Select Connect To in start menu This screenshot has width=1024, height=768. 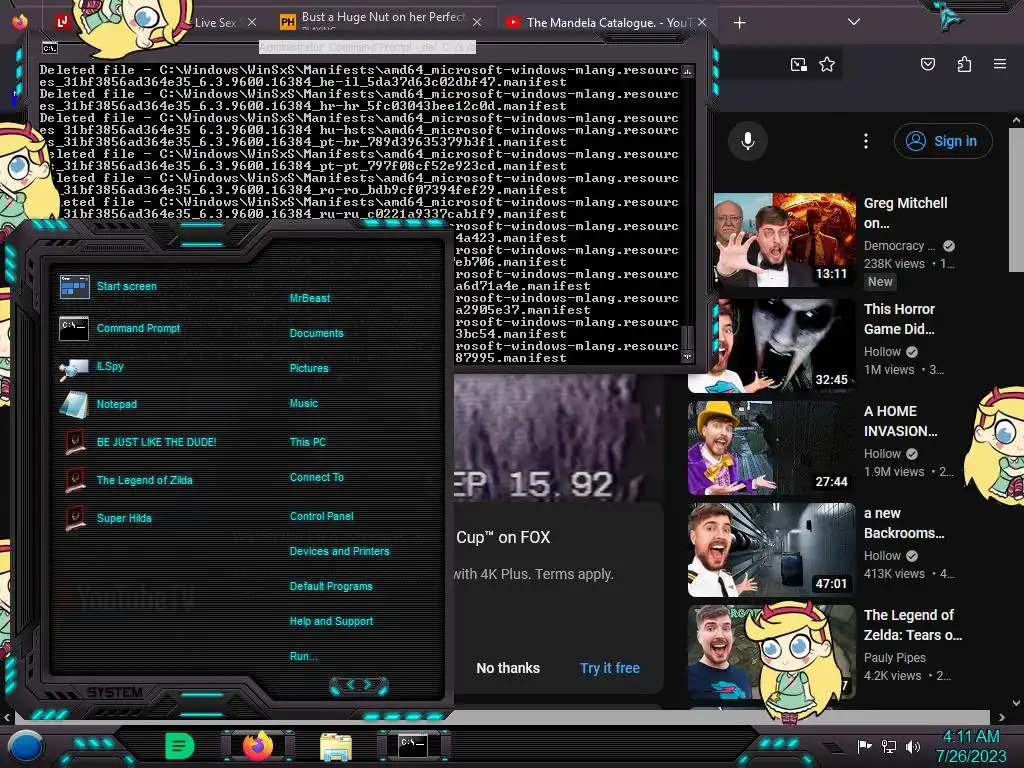point(317,477)
